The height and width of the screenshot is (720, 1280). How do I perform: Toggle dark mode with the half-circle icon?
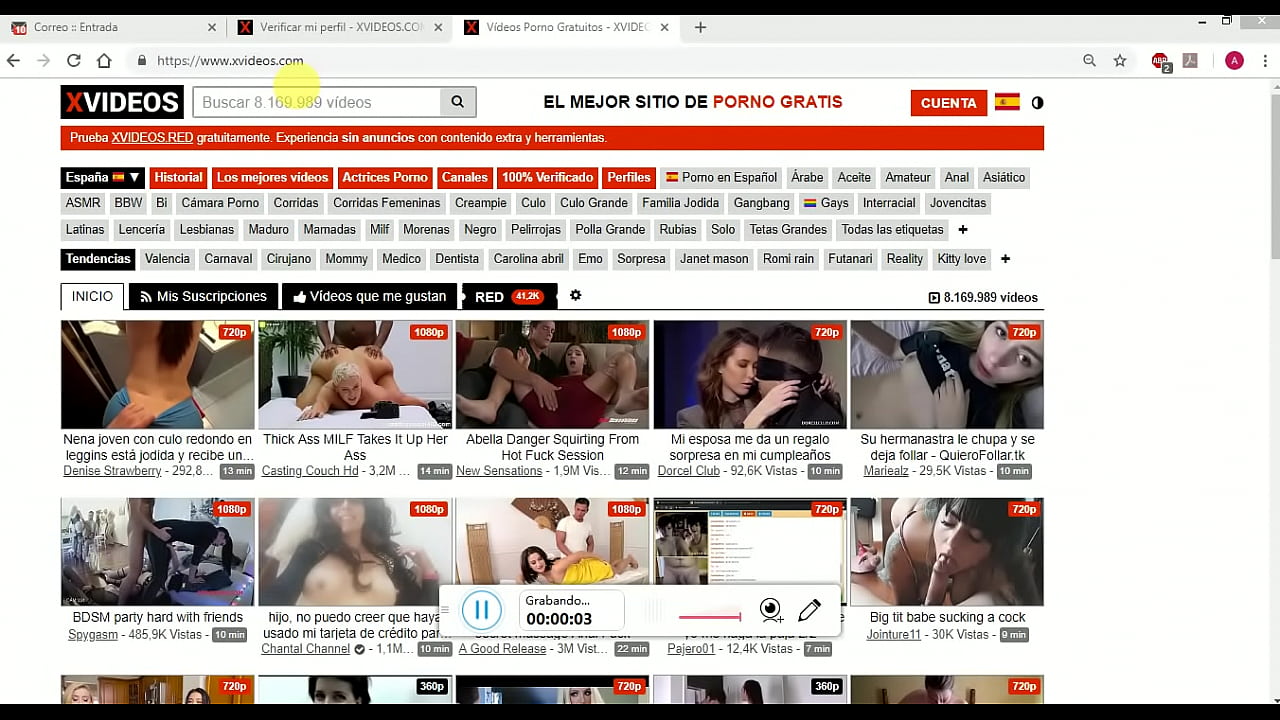click(x=1037, y=102)
